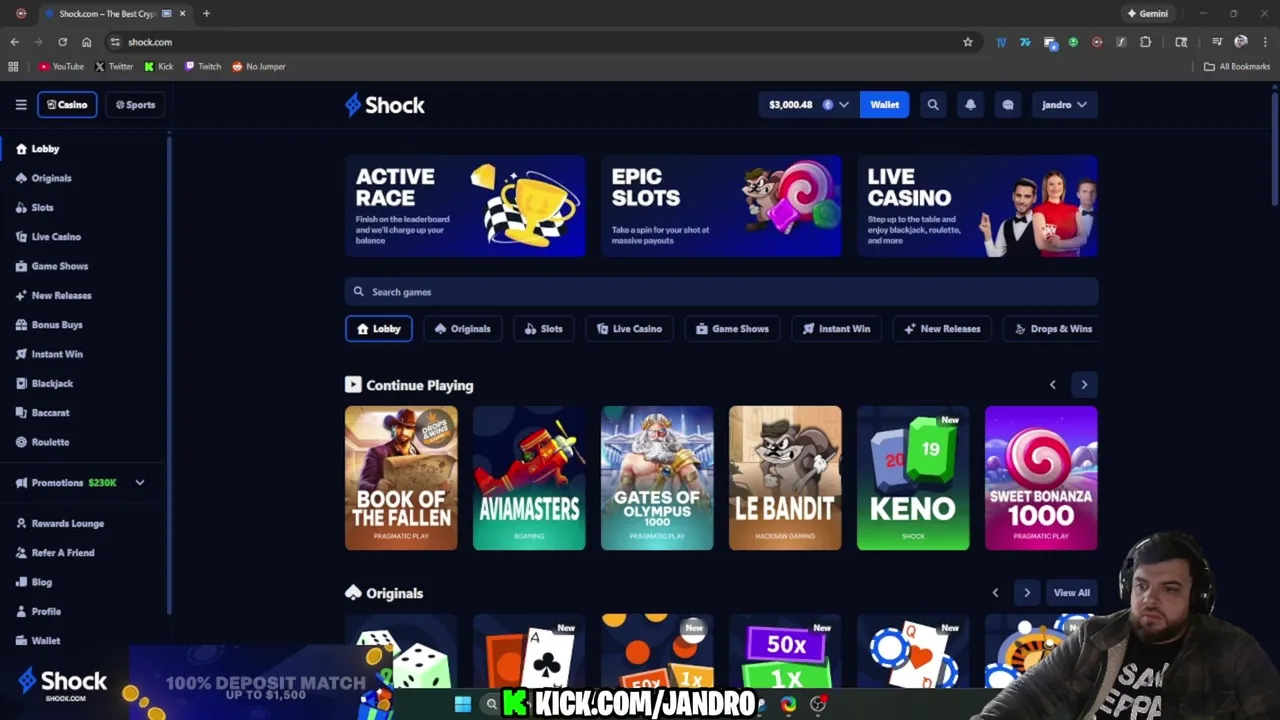Show previous Continue Playing games

pyautogui.click(x=1052, y=385)
